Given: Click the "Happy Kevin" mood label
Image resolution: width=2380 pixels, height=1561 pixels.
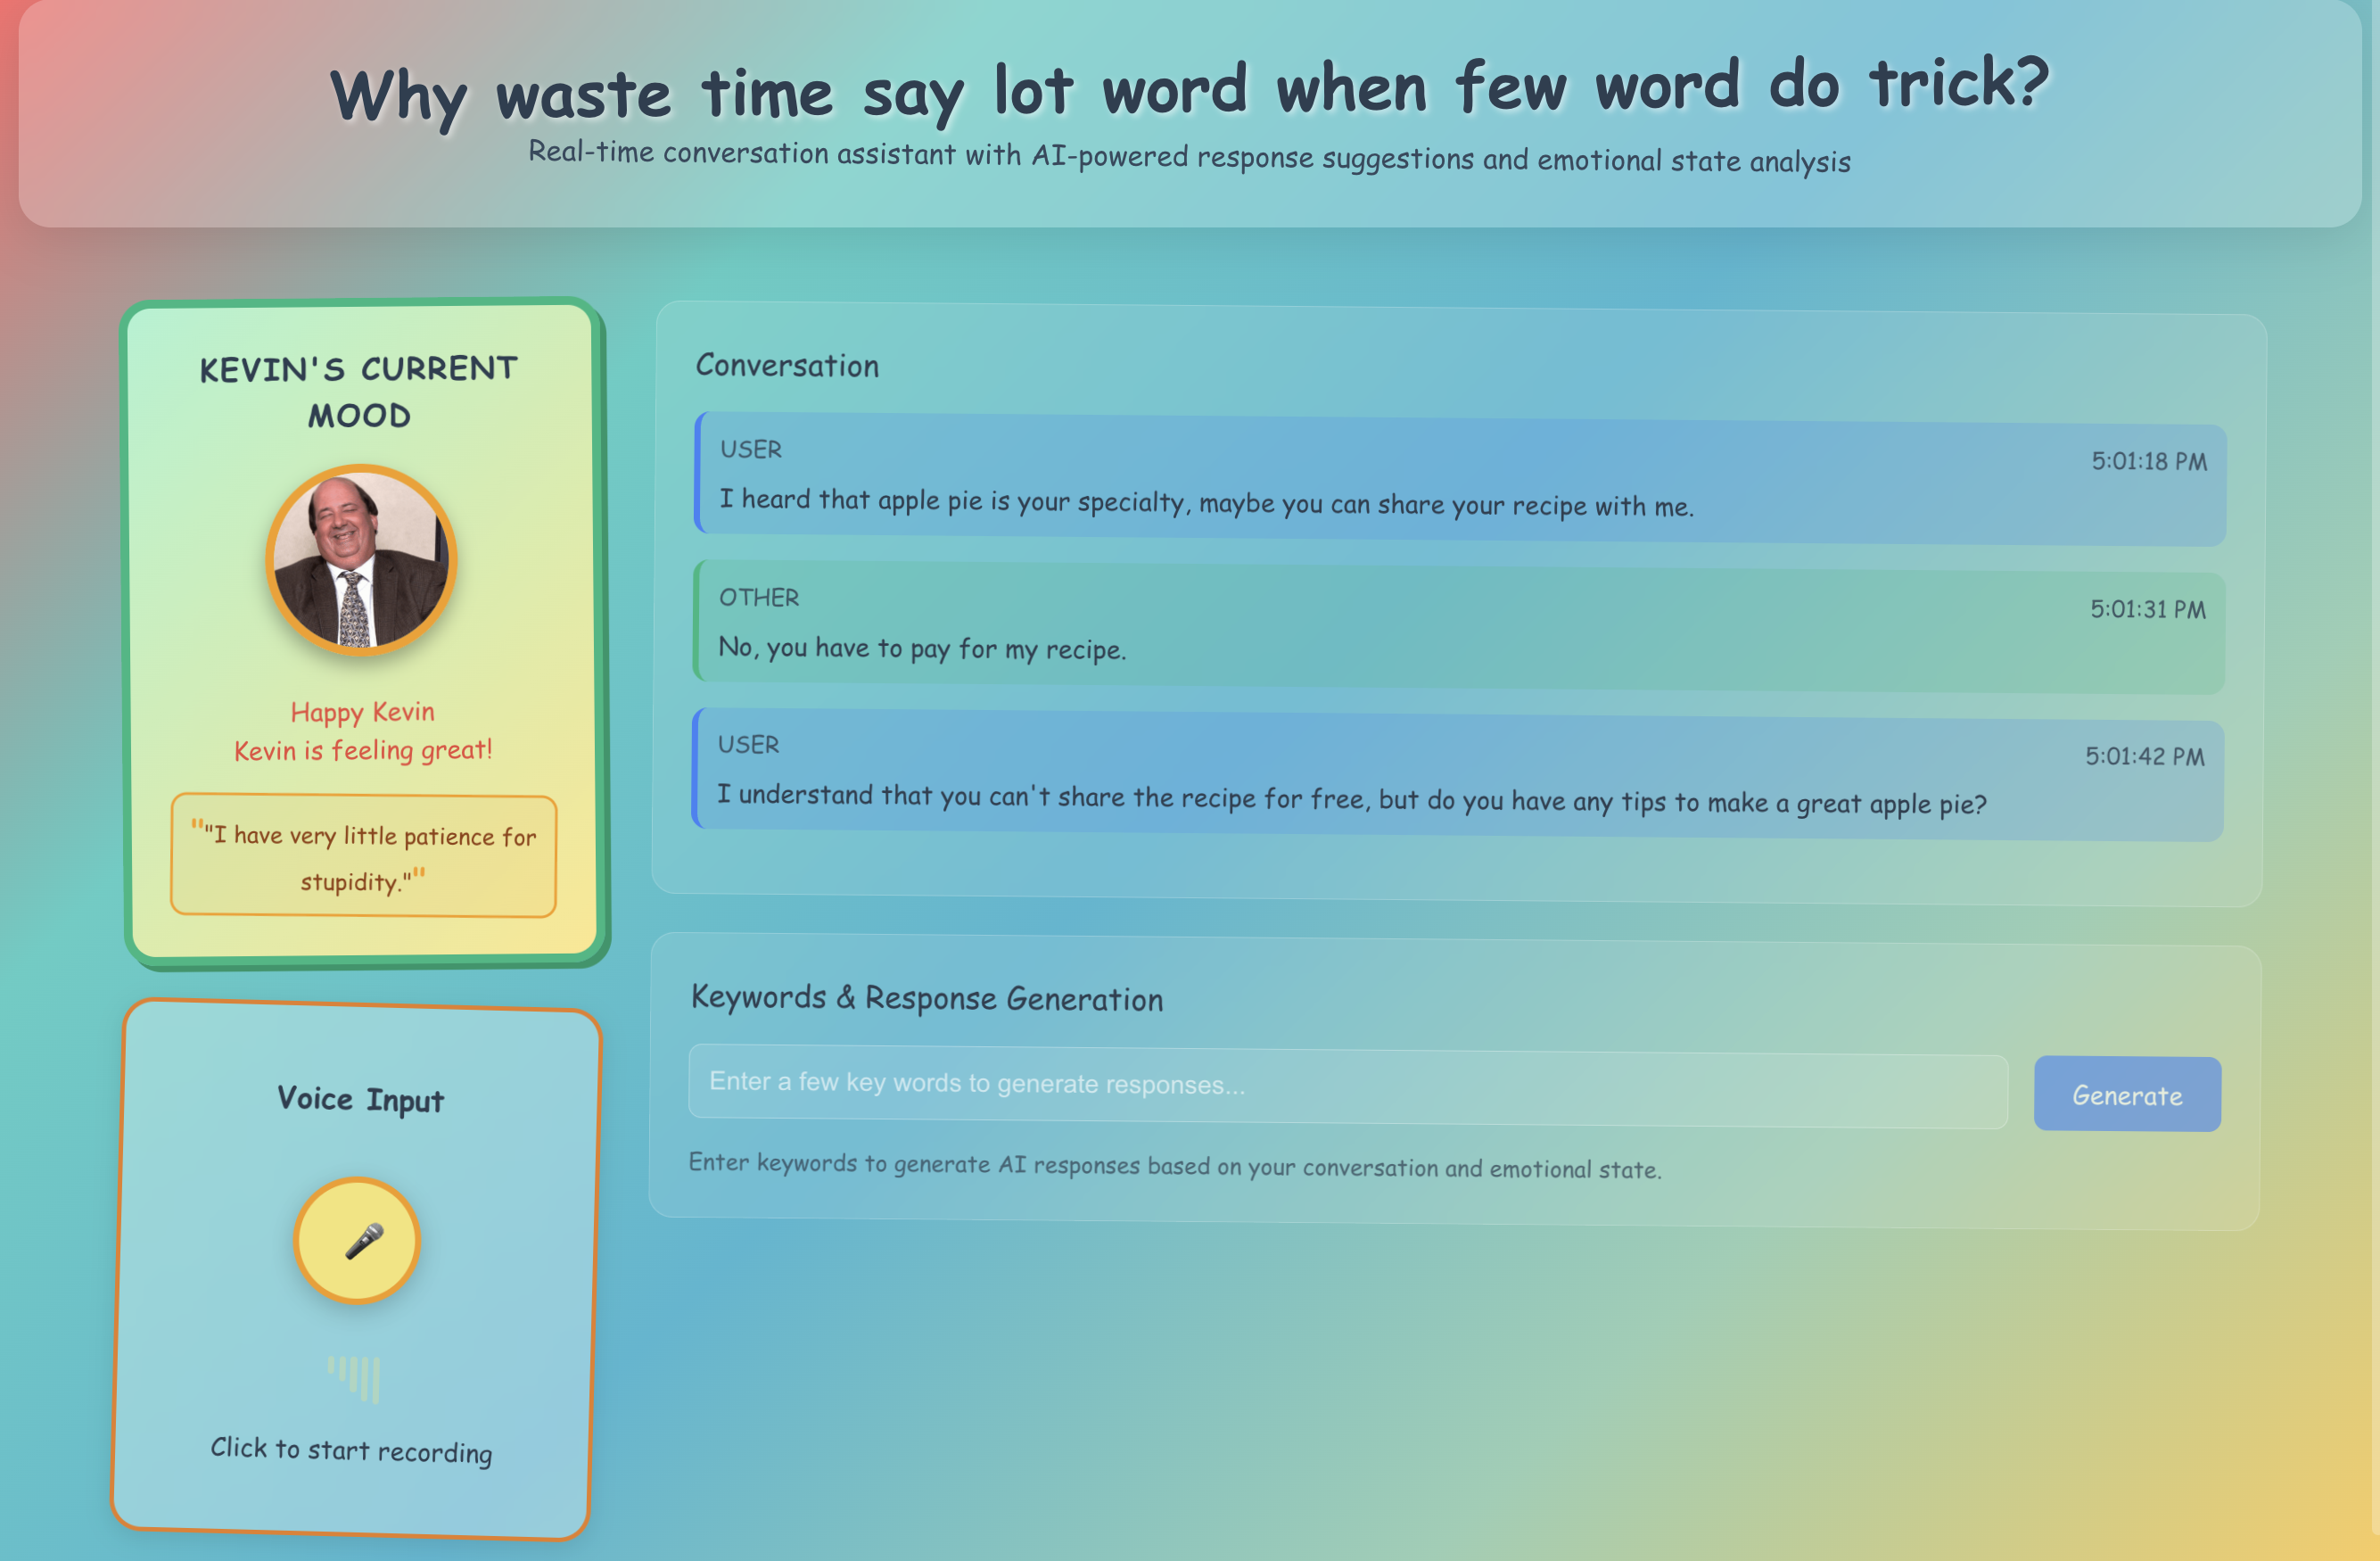Looking at the screenshot, I should coord(362,712).
